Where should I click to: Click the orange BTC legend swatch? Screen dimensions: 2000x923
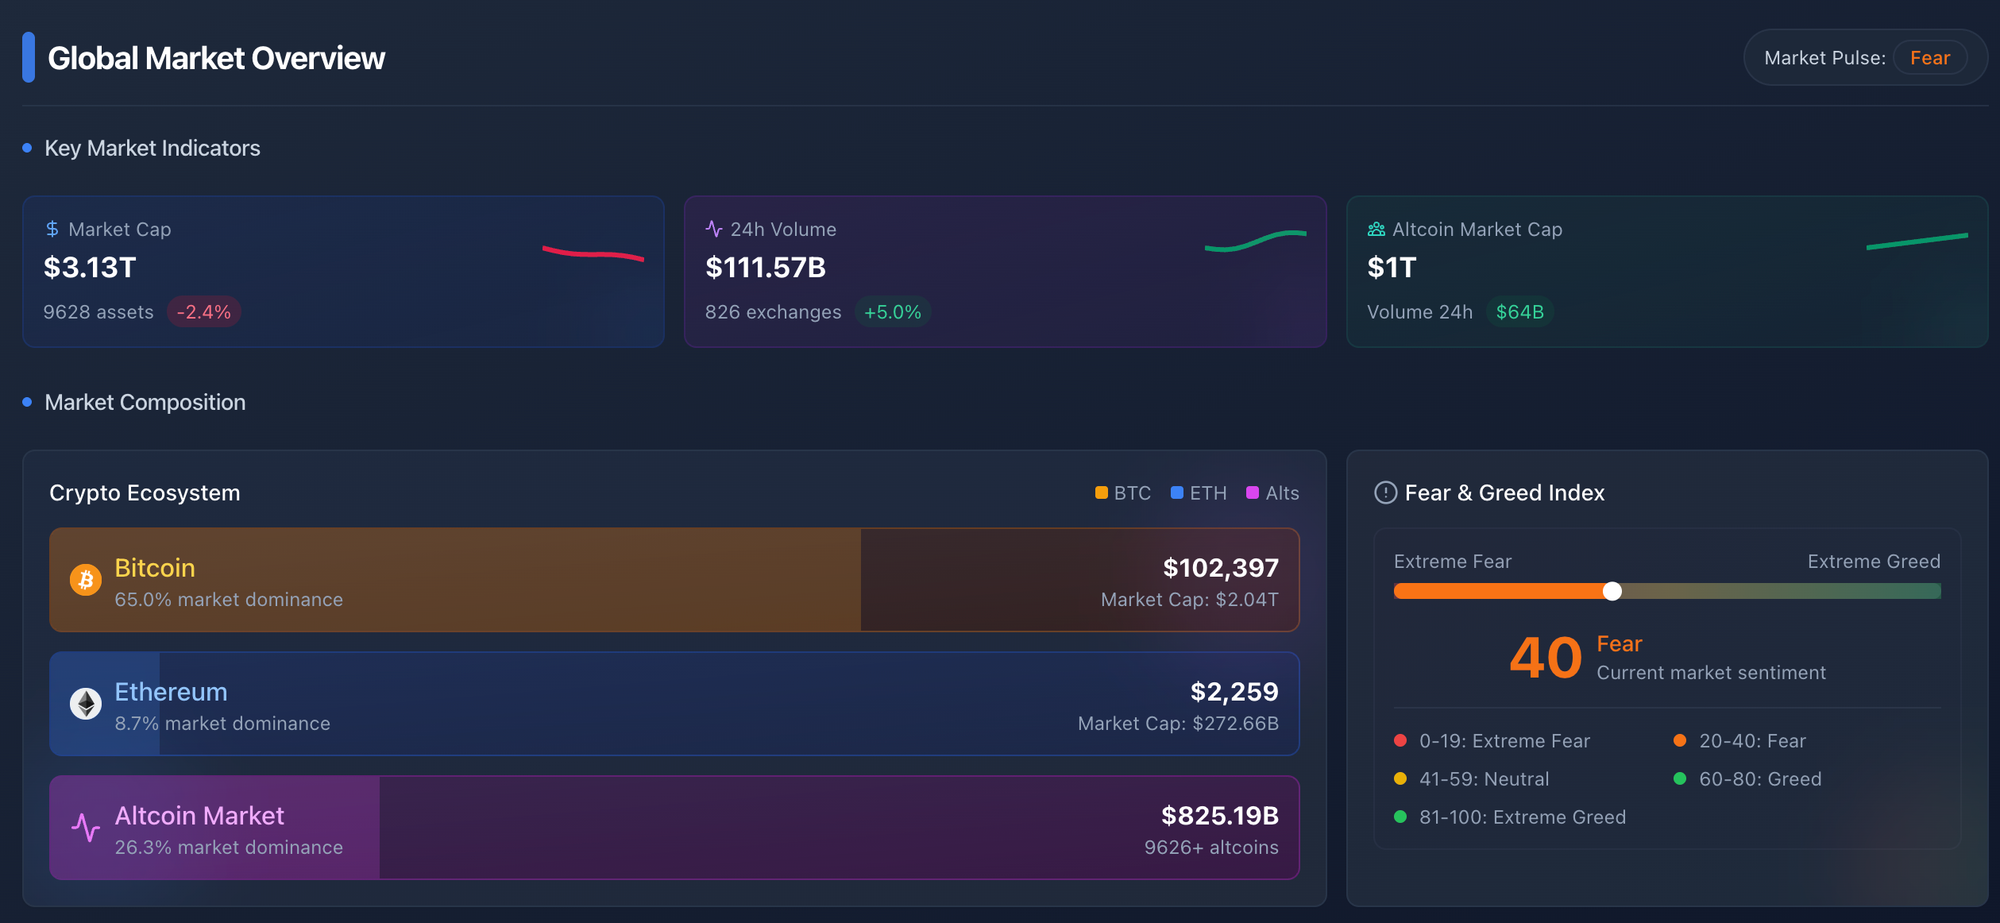tap(1101, 492)
